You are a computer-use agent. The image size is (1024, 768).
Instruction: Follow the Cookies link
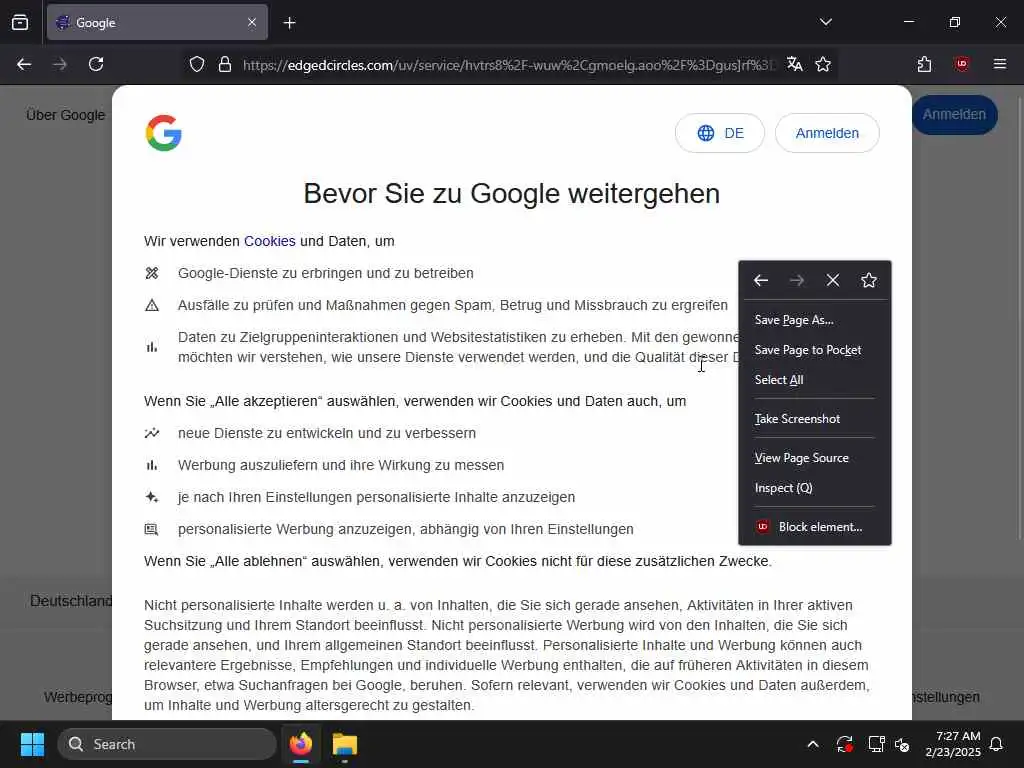(270, 241)
